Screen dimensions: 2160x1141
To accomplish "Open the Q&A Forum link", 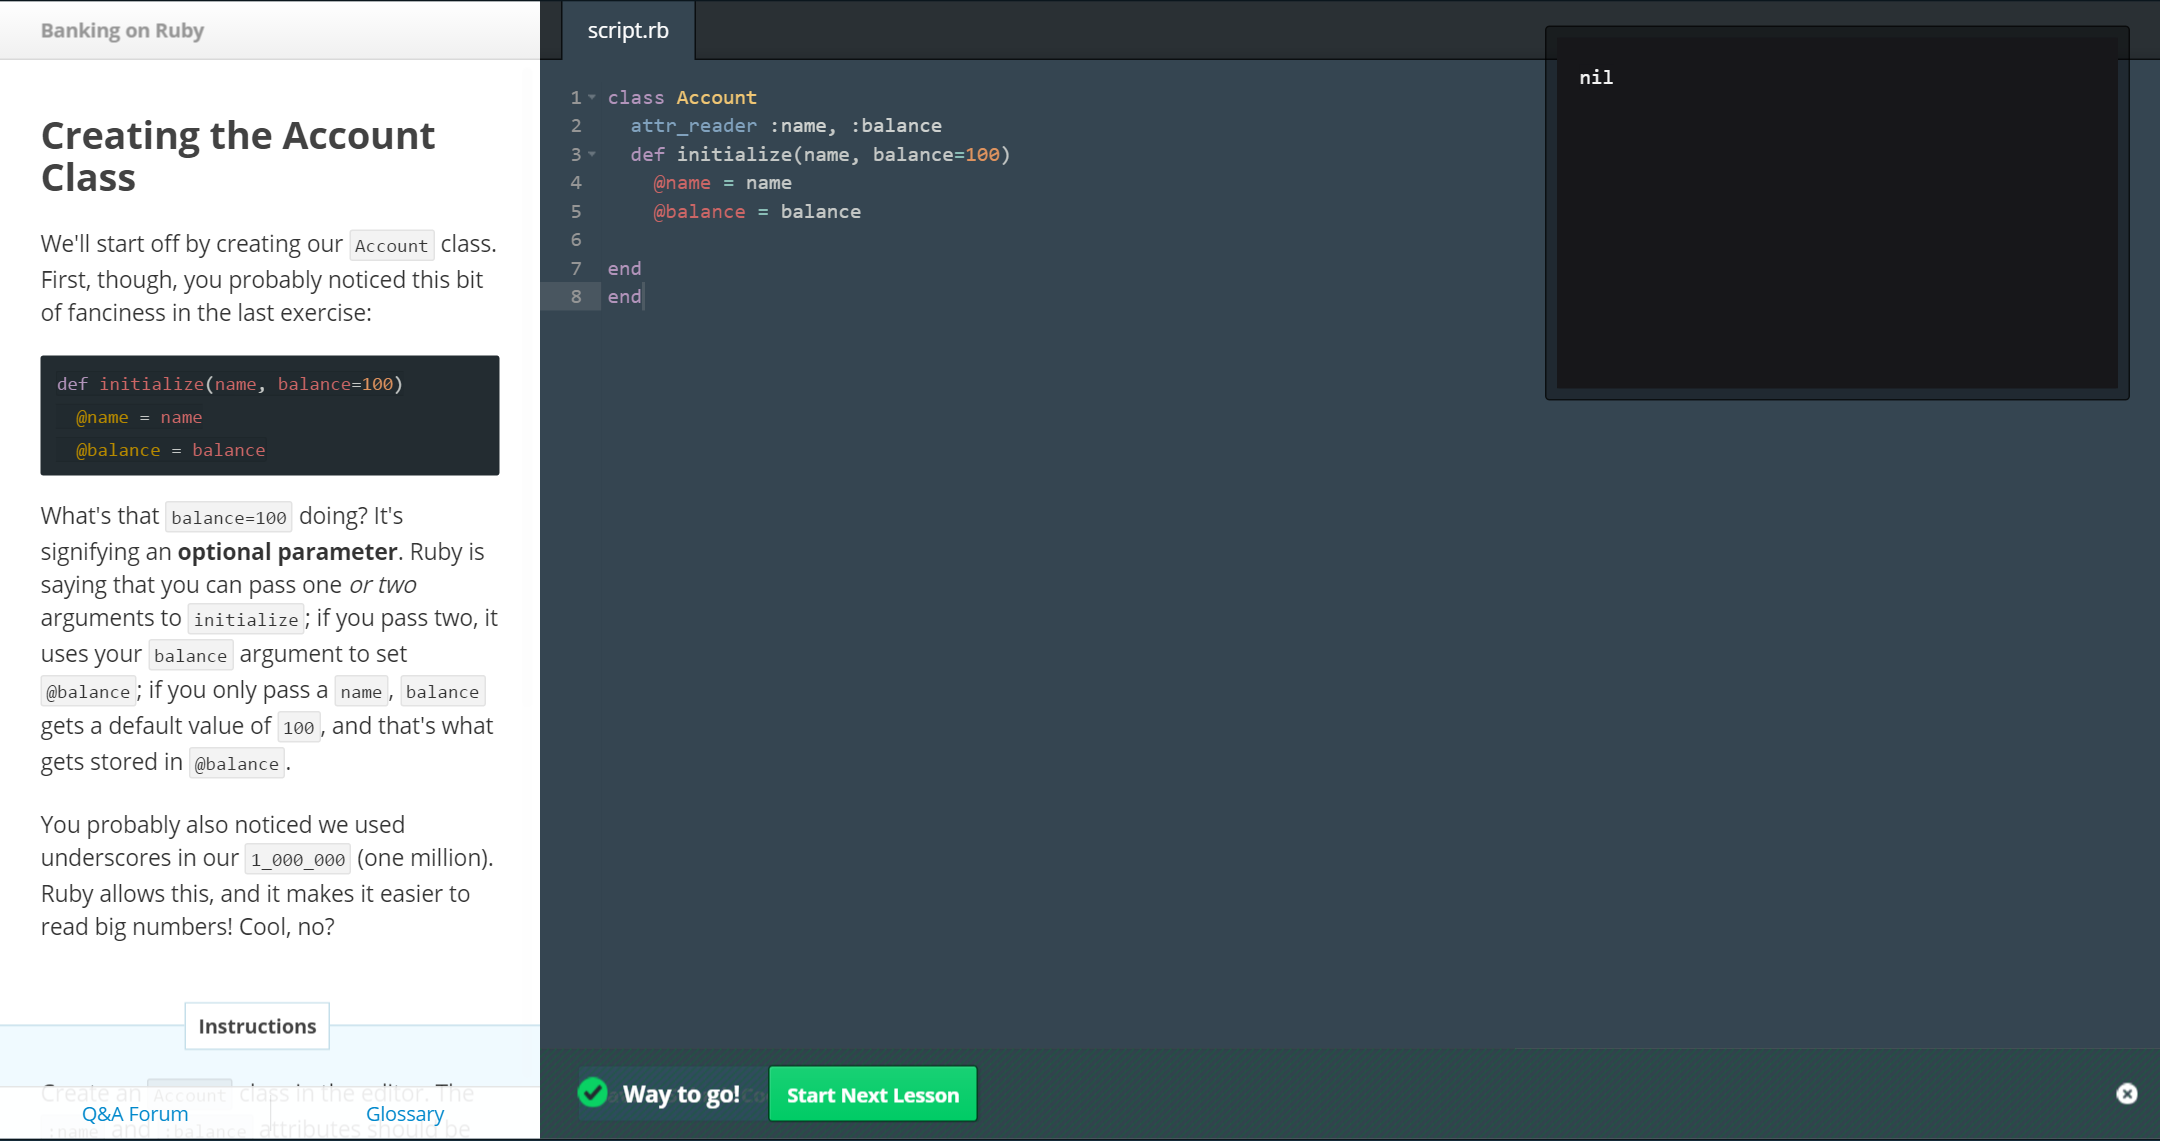I will [x=135, y=1114].
